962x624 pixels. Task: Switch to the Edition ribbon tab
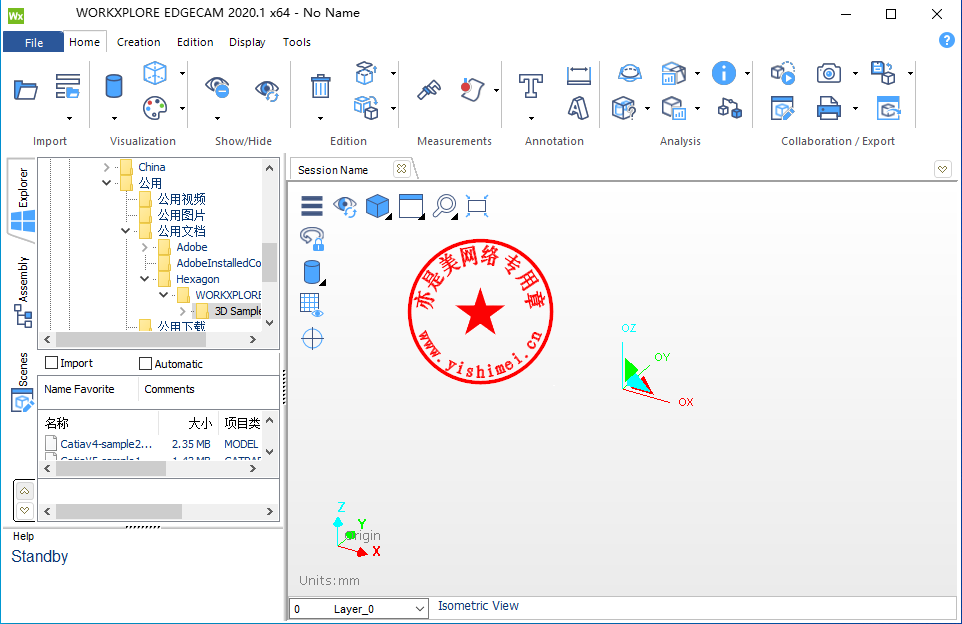coord(195,42)
